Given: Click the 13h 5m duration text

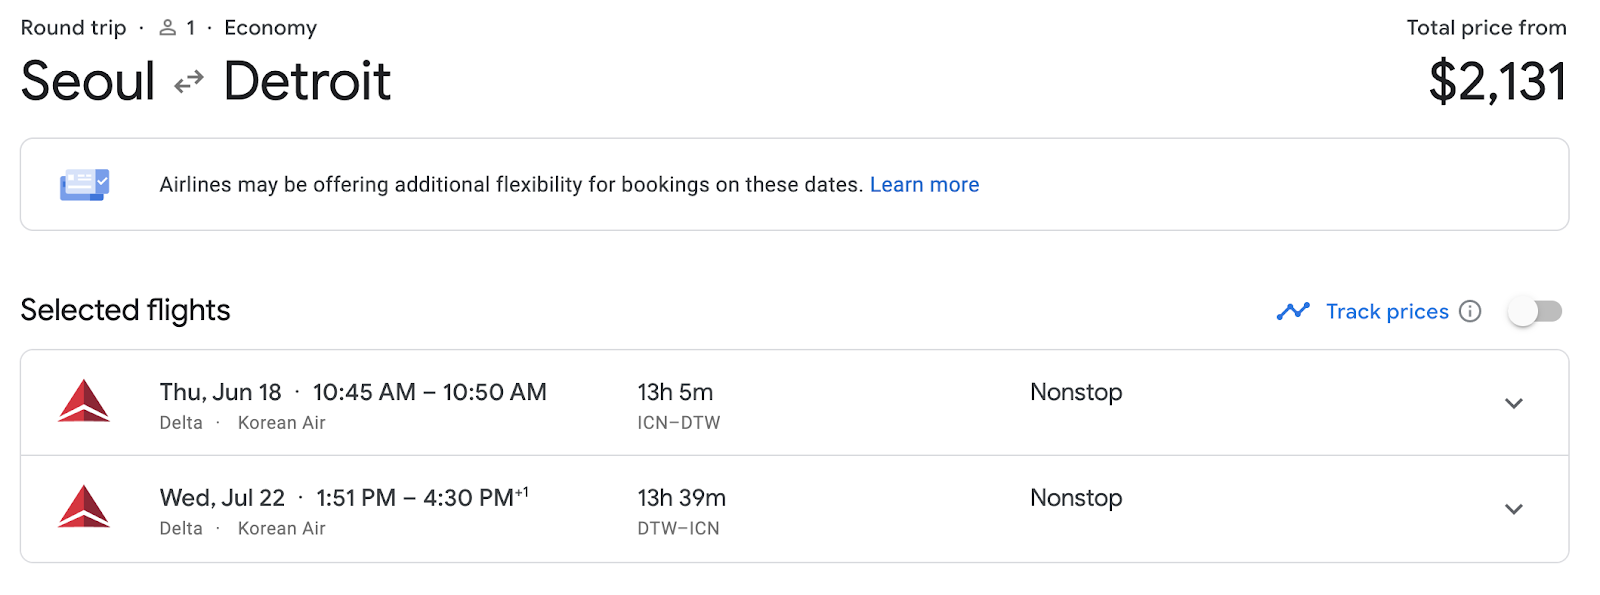Looking at the screenshot, I should click(x=675, y=392).
